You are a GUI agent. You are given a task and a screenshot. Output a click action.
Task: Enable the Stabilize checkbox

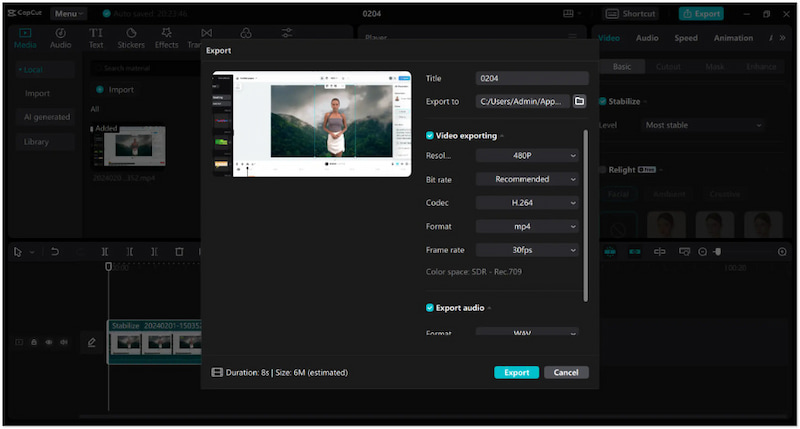click(603, 101)
